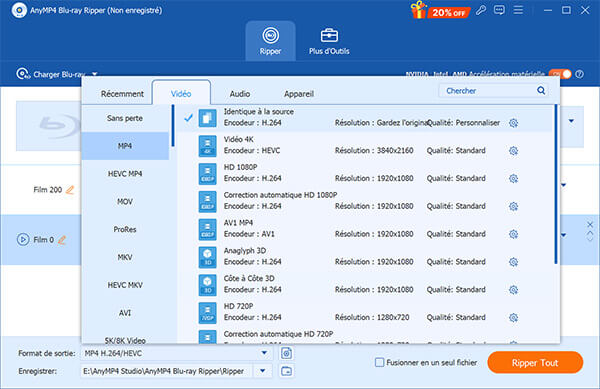Expand the Charger Blu-ray dropdown arrow

pos(95,74)
